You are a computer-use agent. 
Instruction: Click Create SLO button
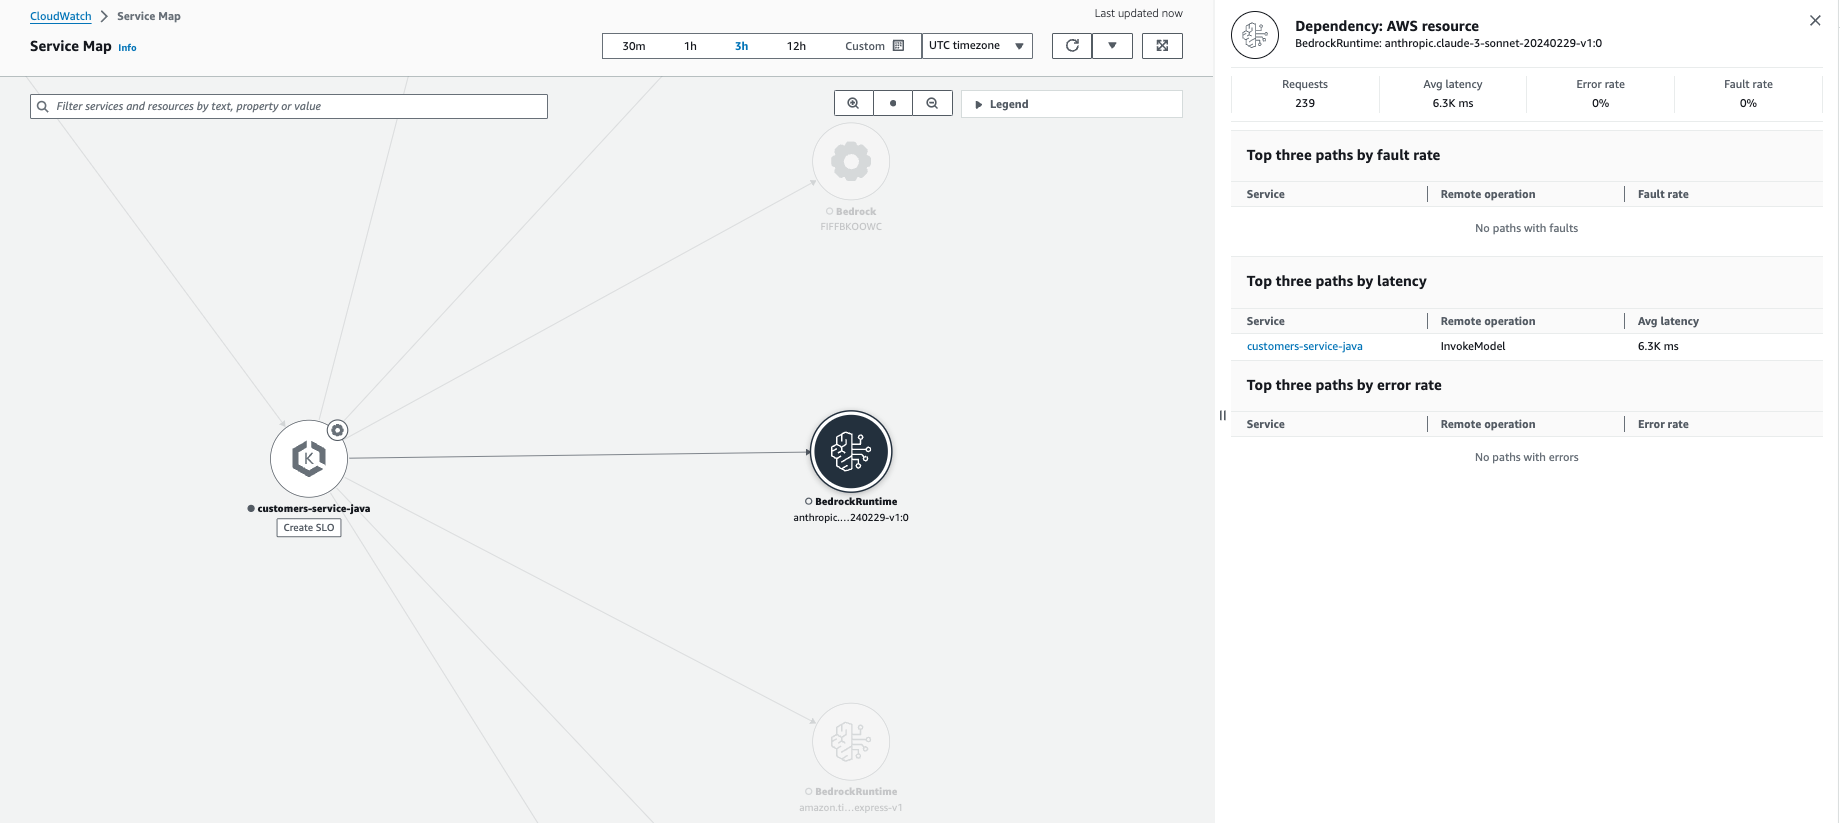[309, 528]
